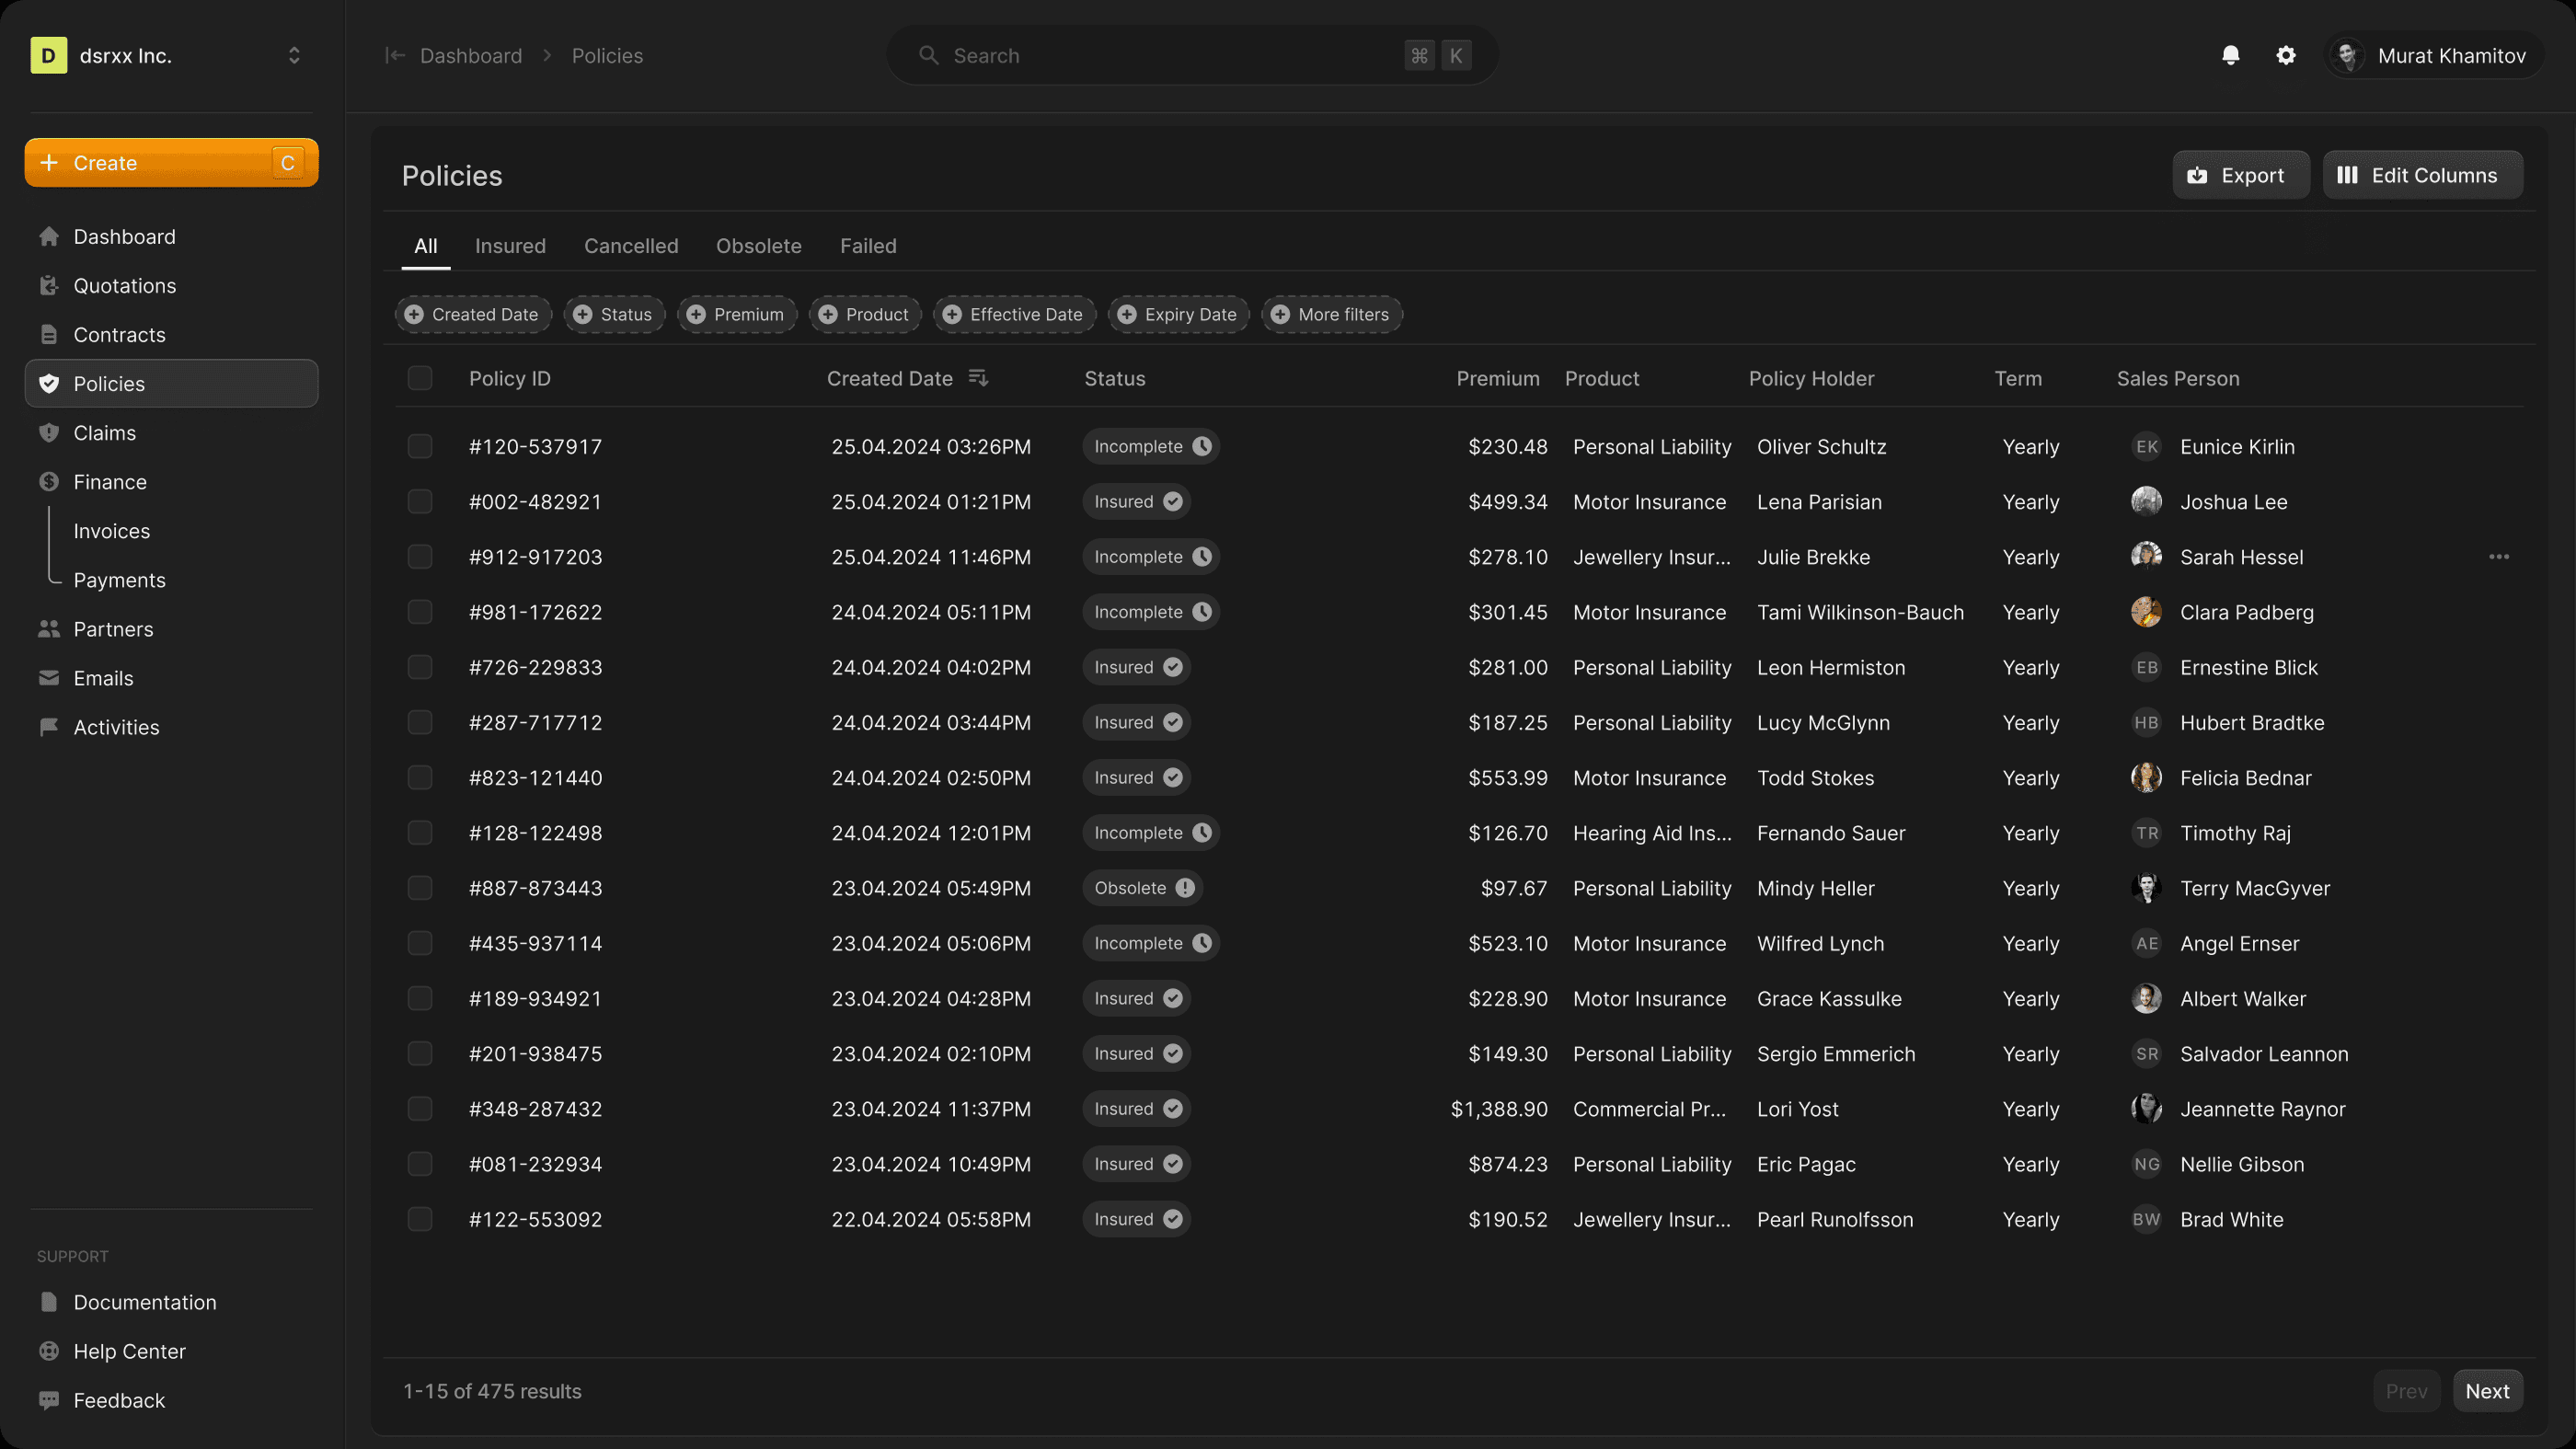The image size is (2576, 1449).
Task: Open the More filters dropdown
Action: tap(1331, 314)
